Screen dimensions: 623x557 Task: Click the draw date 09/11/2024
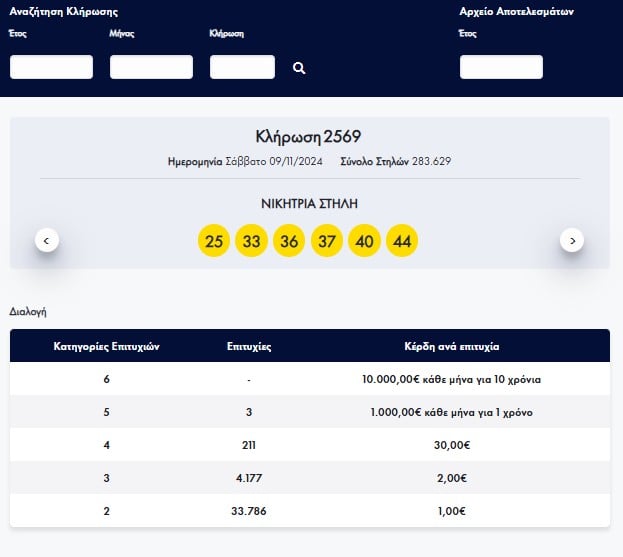point(296,161)
